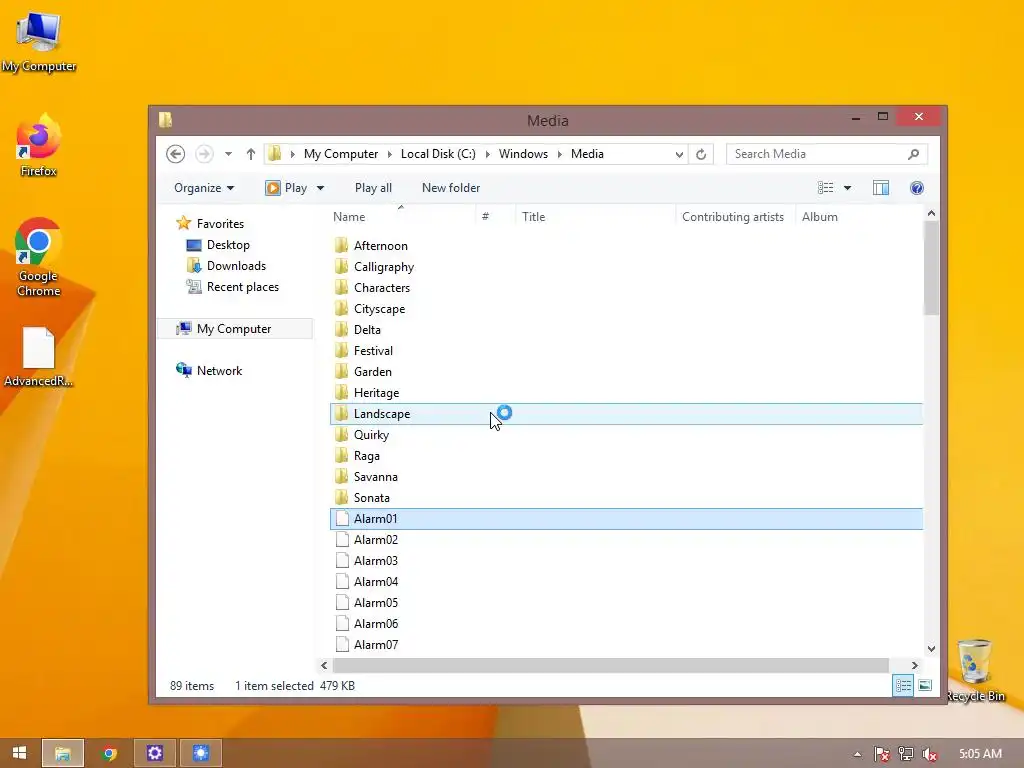The height and width of the screenshot is (768, 1024).
Task: Go back using the Back arrow button
Action: [x=175, y=154]
